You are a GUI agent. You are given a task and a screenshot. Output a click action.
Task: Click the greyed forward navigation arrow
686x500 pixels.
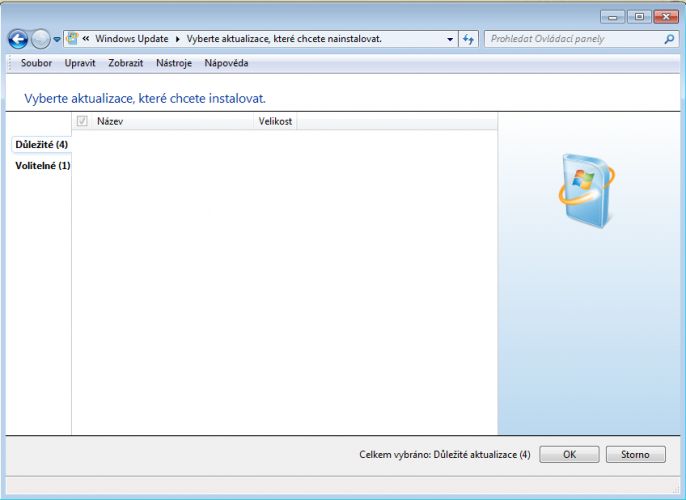coord(41,39)
